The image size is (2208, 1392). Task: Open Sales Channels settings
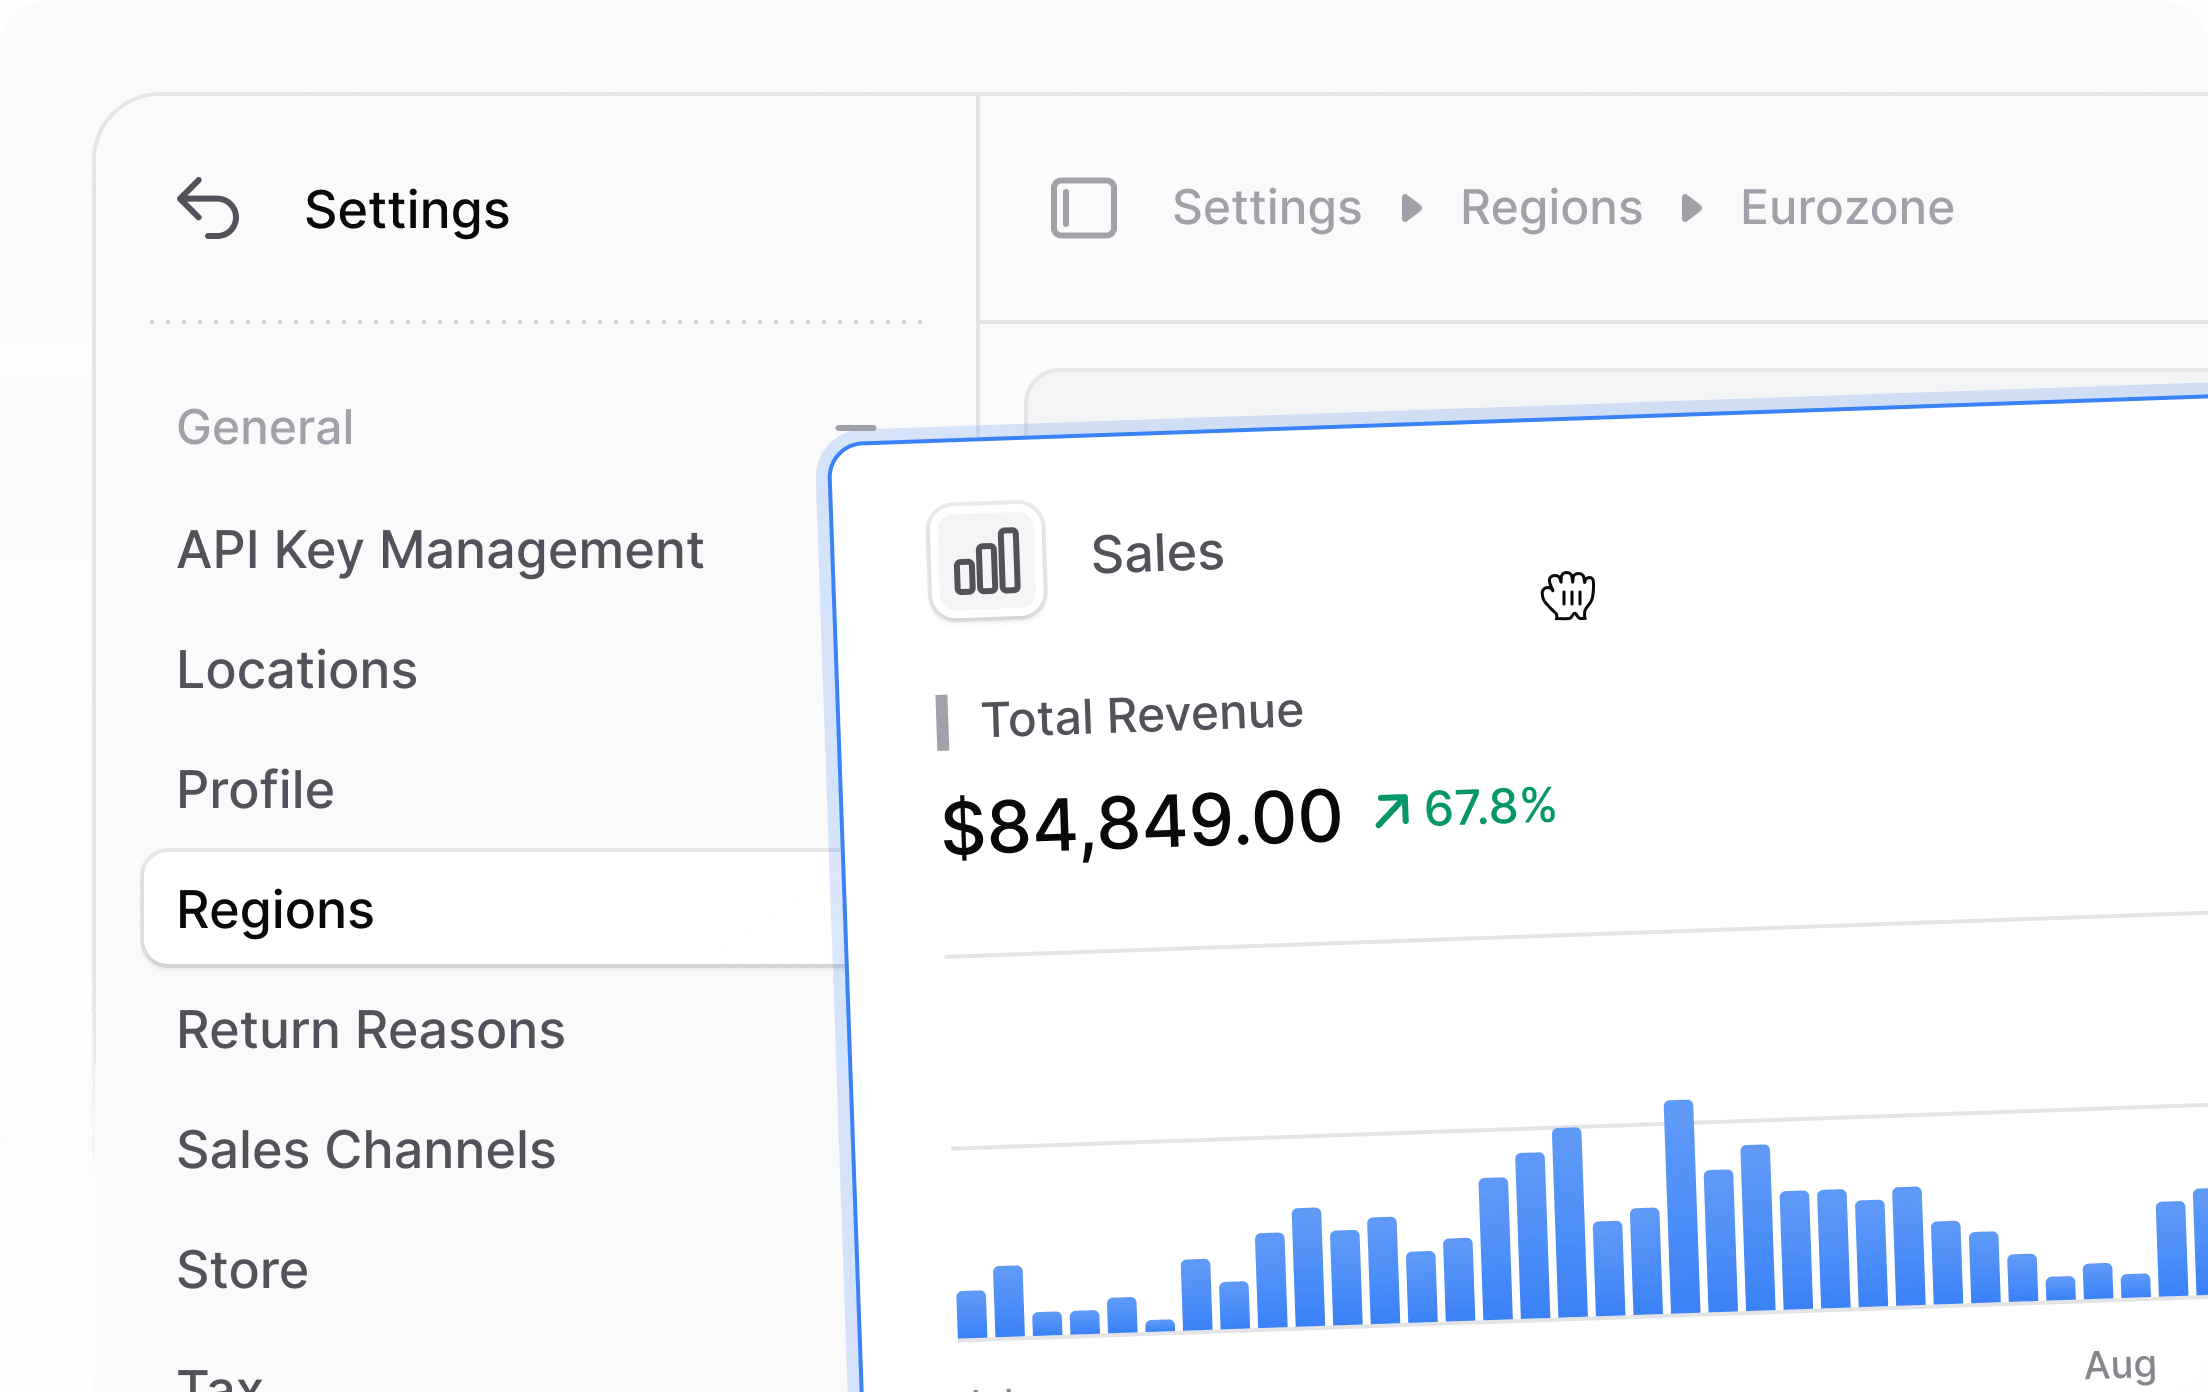[366, 1150]
